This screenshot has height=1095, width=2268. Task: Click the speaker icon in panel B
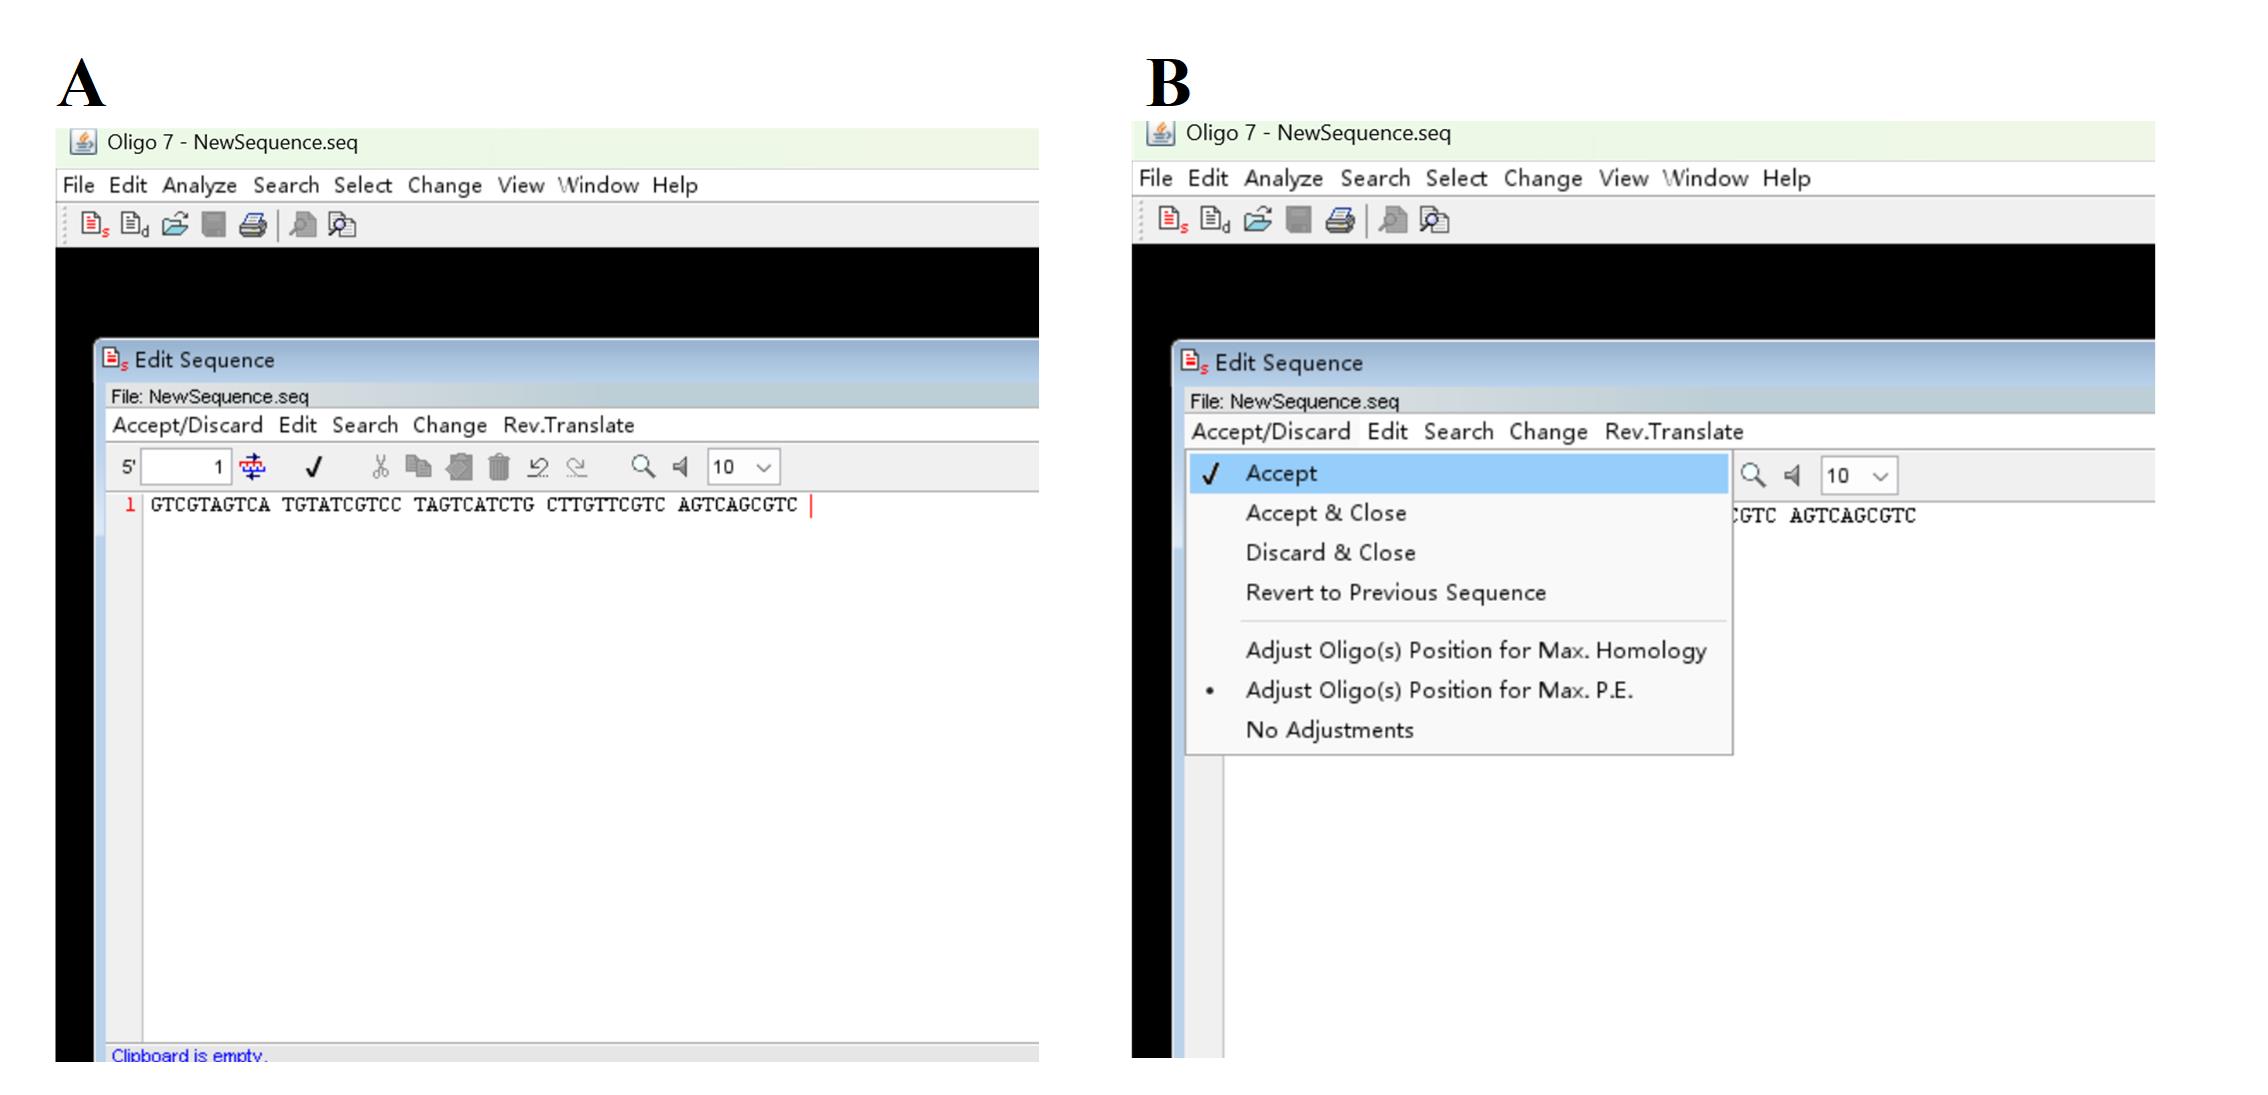pos(1792,476)
